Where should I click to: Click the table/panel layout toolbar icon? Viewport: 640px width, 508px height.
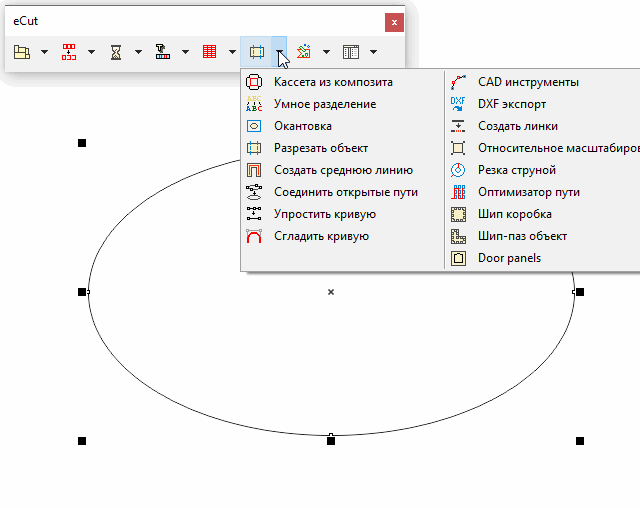coord(351,52)
